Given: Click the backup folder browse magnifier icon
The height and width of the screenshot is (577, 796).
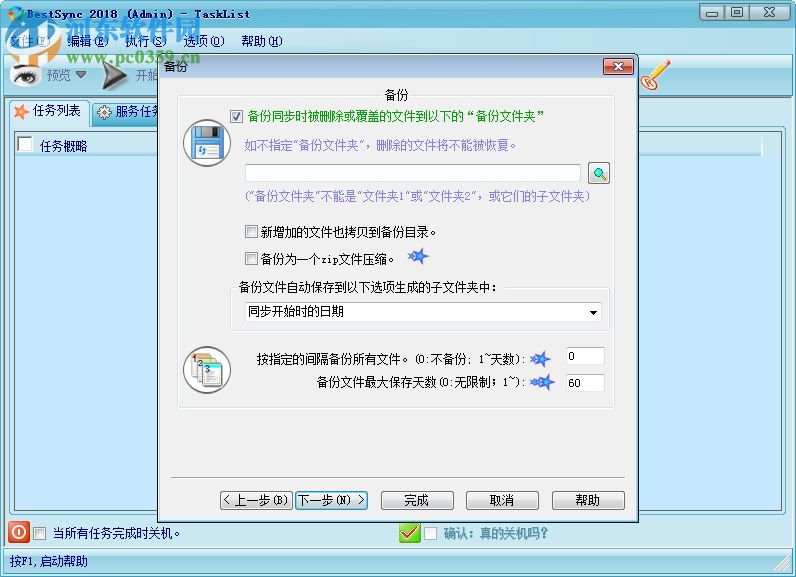Looking at the screenshot, I should (x=599, y=173).
